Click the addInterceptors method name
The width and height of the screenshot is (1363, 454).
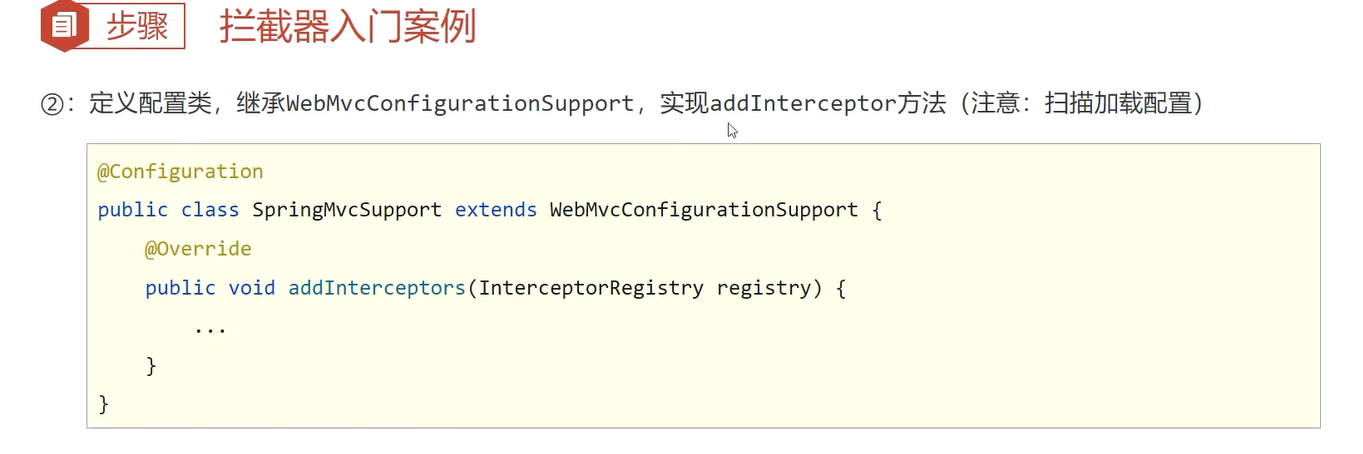click(377, 288)
